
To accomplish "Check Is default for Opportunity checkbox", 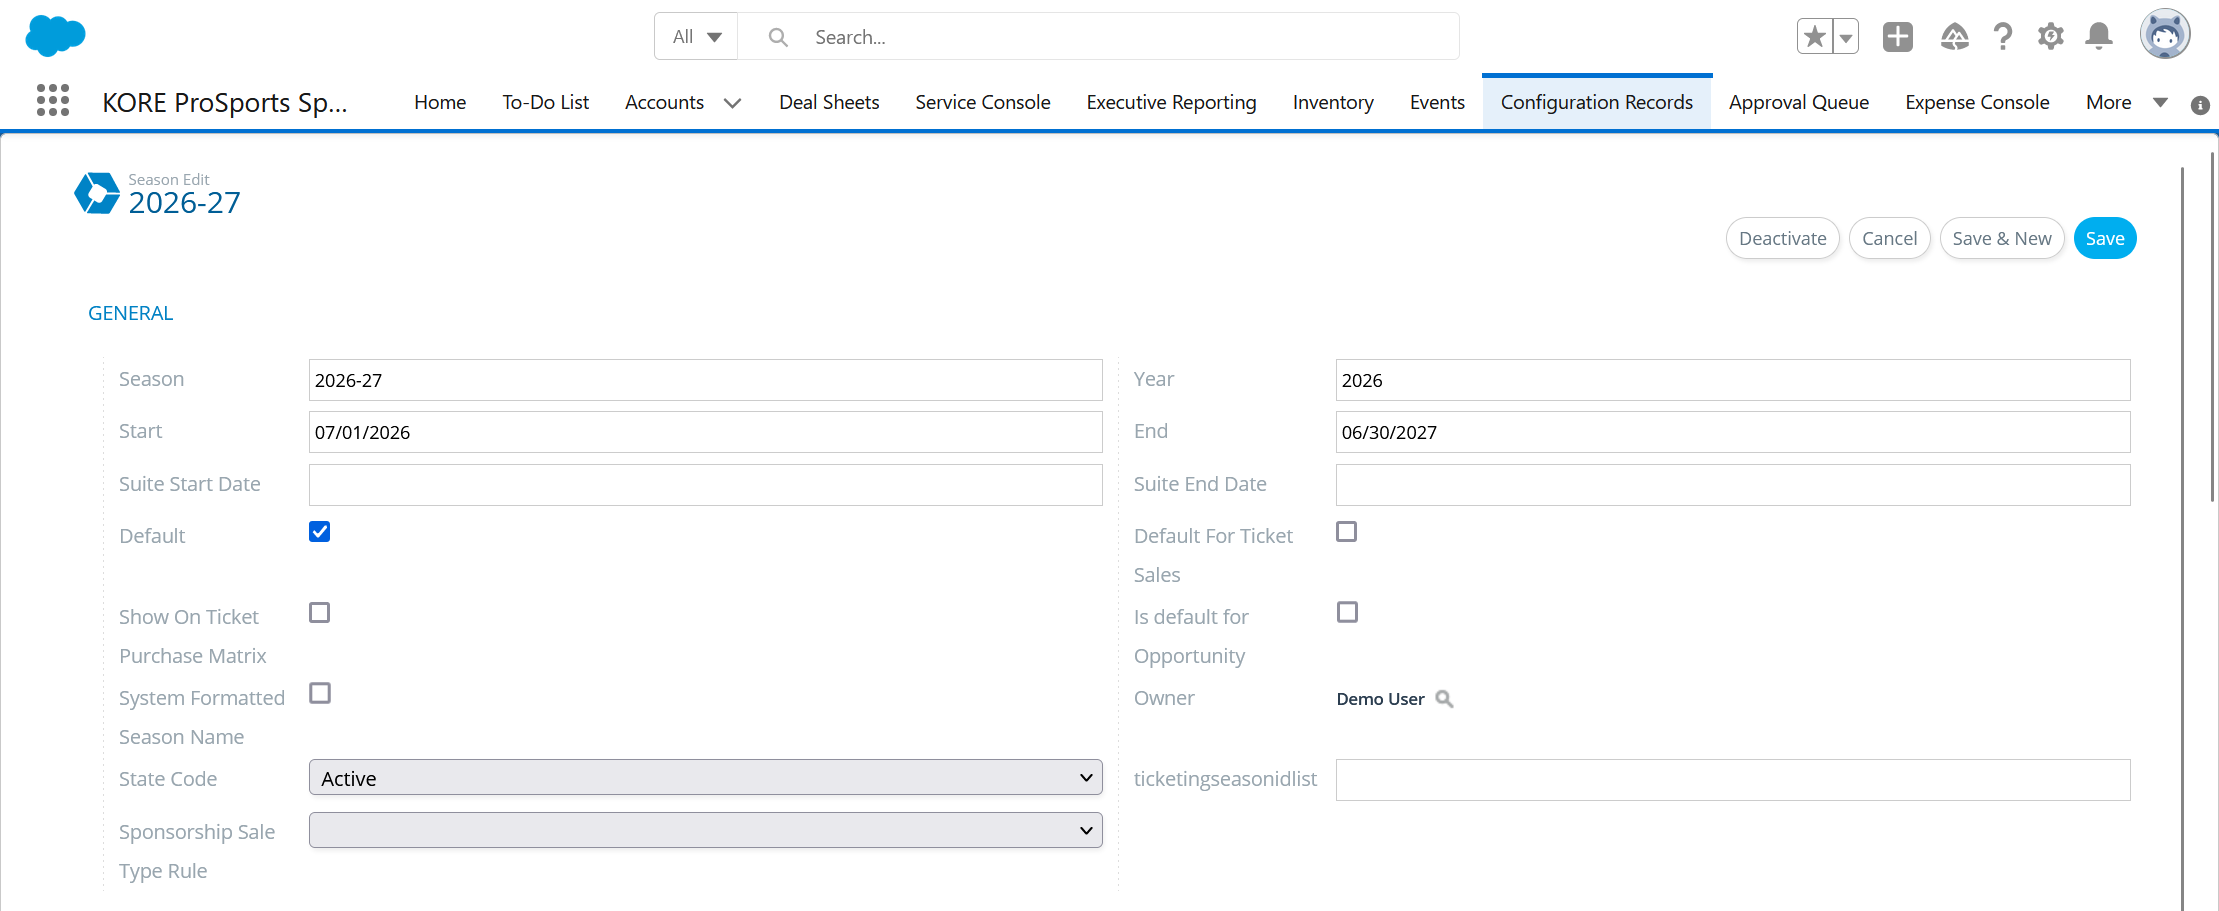I will point(1347,612).
